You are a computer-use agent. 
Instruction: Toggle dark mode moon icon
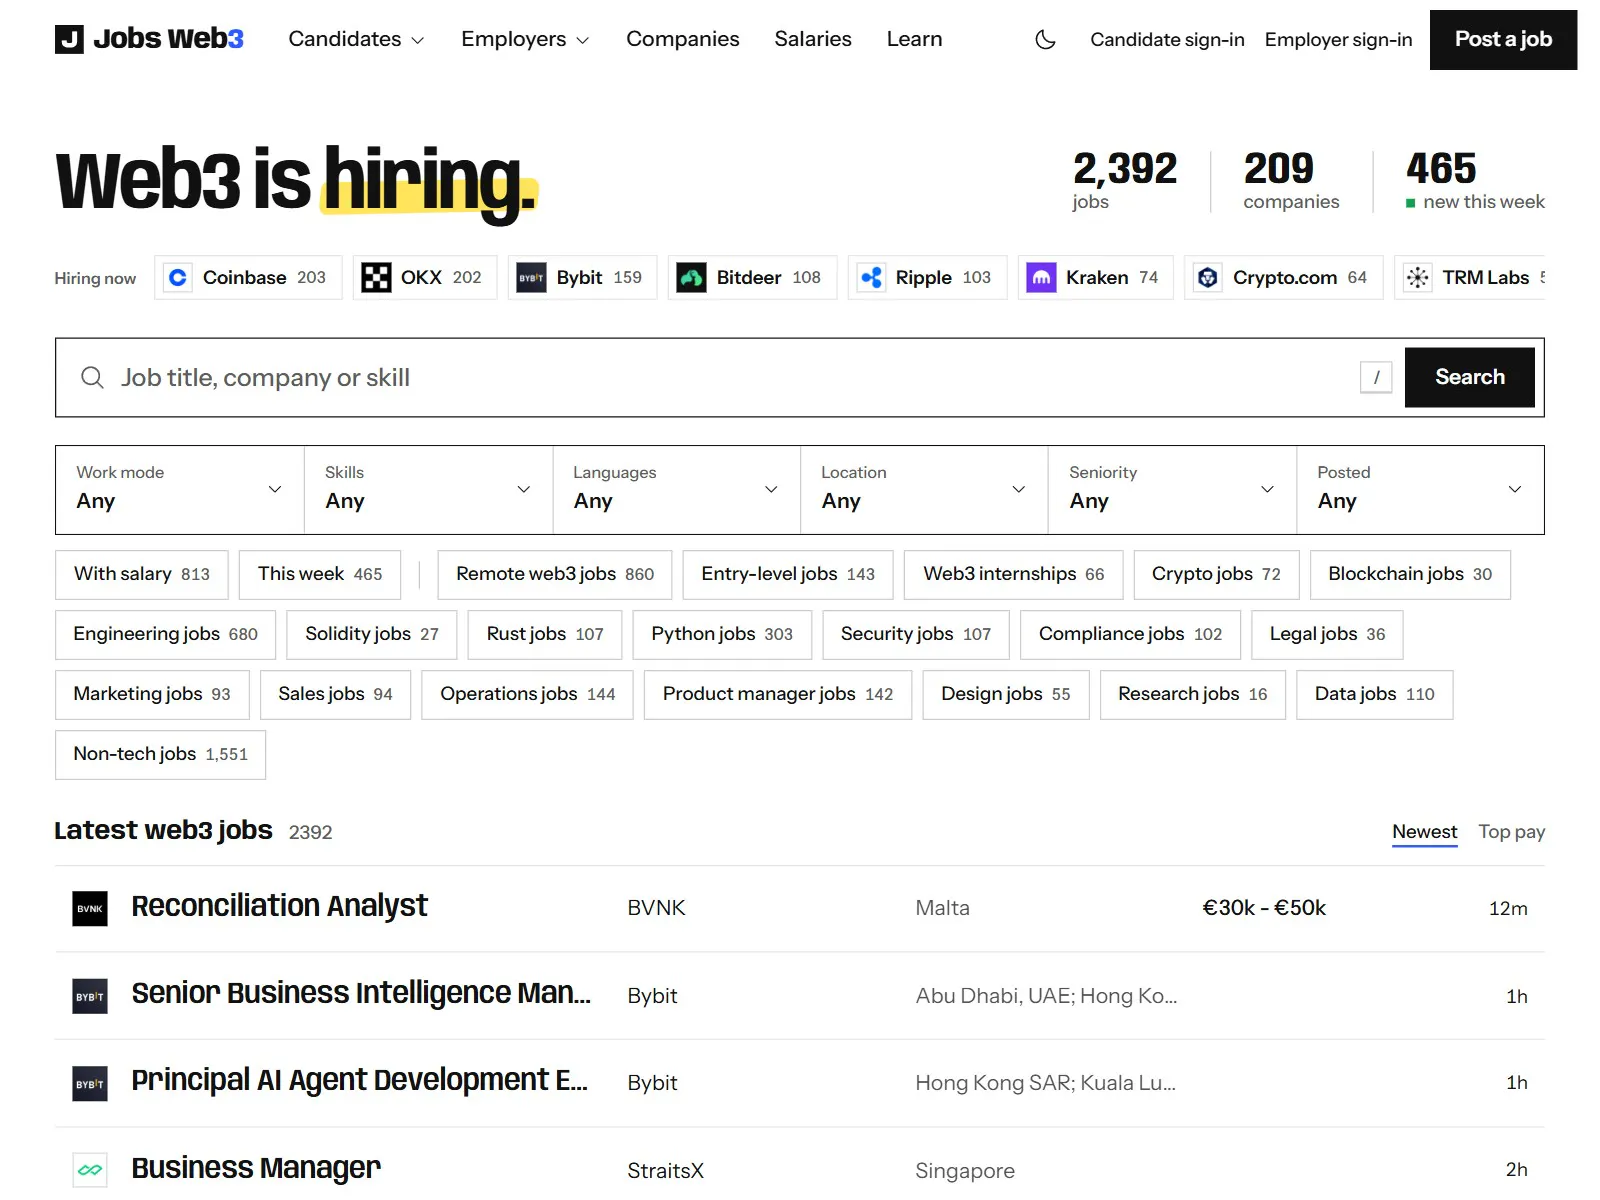[x=1045, y=39]
